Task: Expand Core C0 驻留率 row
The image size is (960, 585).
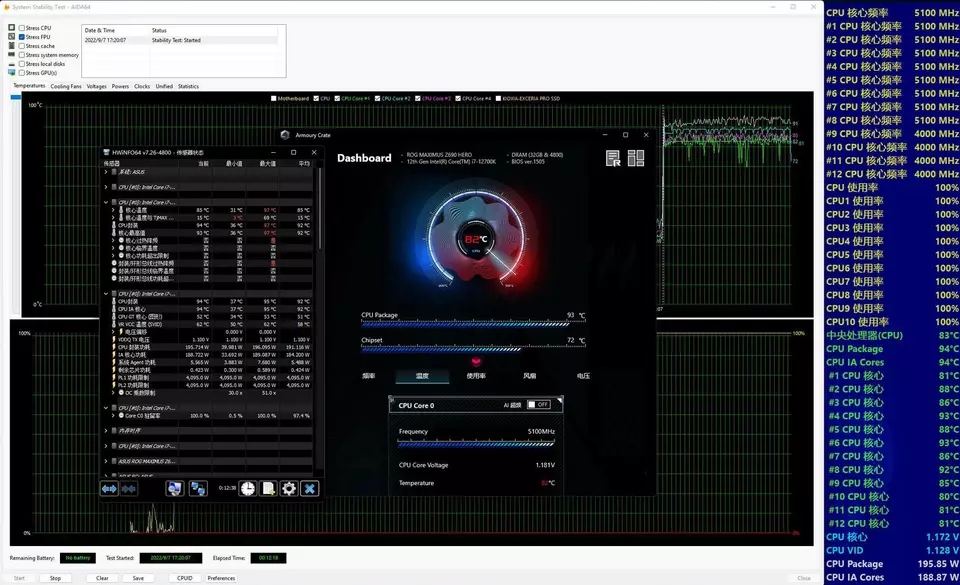Action: tap(113, 415)
